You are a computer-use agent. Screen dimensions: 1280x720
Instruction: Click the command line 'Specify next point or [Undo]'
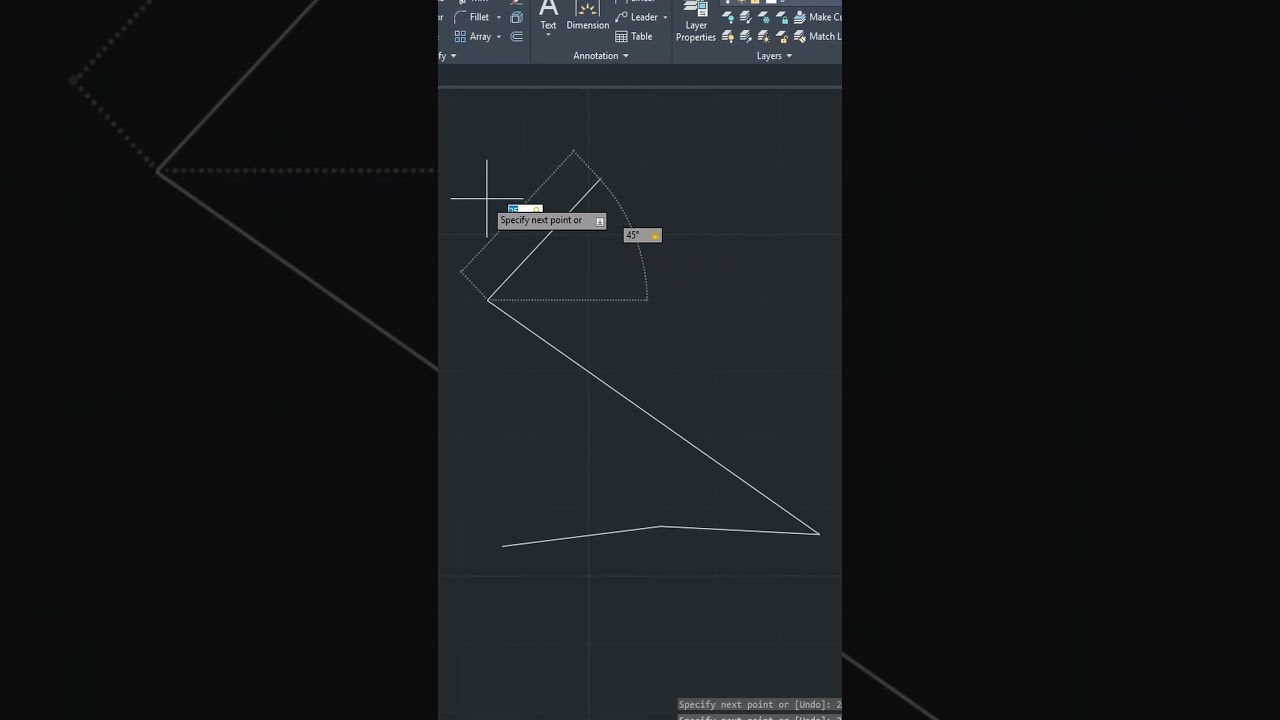pyautogui.click(x=760, y=705)
